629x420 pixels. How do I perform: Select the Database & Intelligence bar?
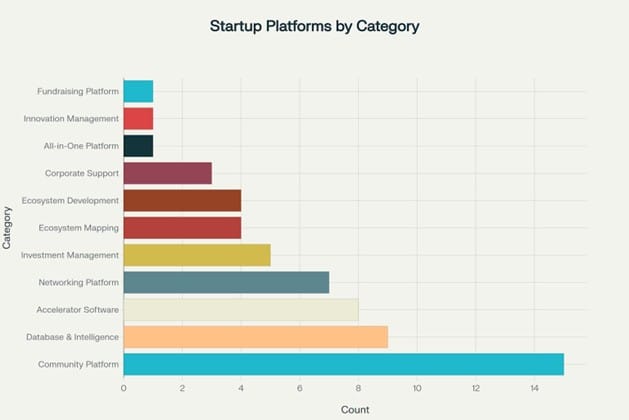[256, 337]
